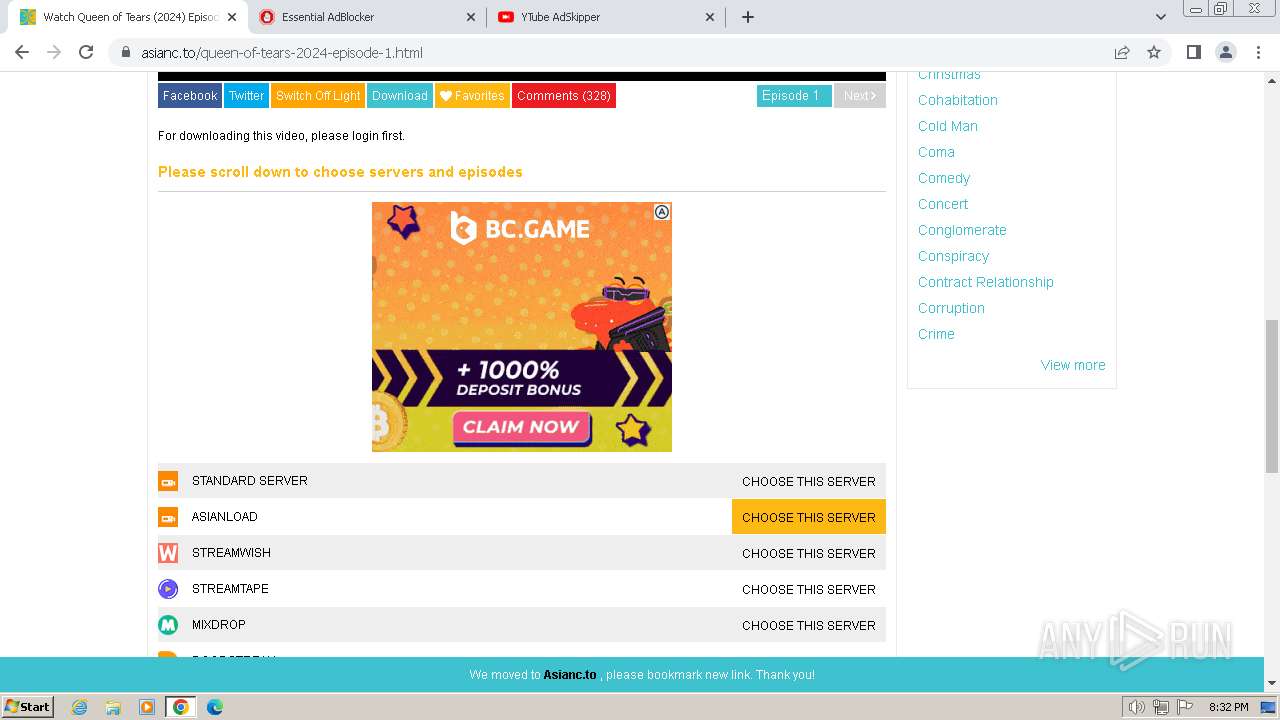Image resolution: width=1280 pixels, height=720 pixels.
Task: Click the volume speaker tray icon
Action: (x=1136, y=707)
